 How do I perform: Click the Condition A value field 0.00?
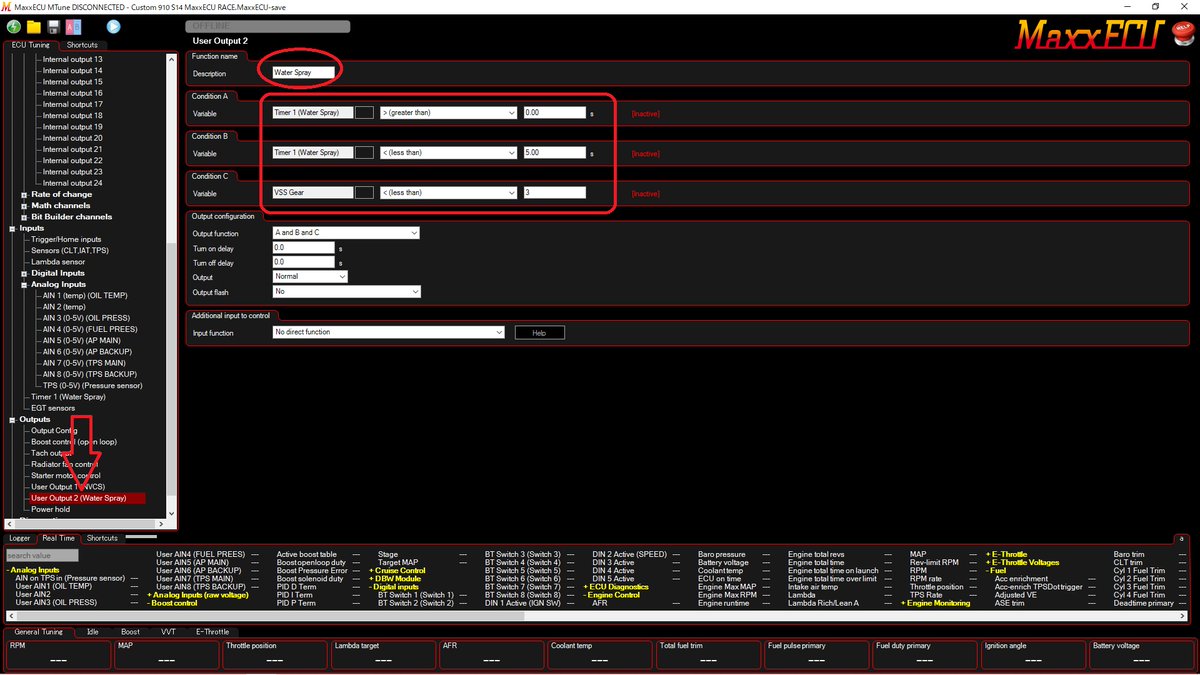click(x=554, y=113)
